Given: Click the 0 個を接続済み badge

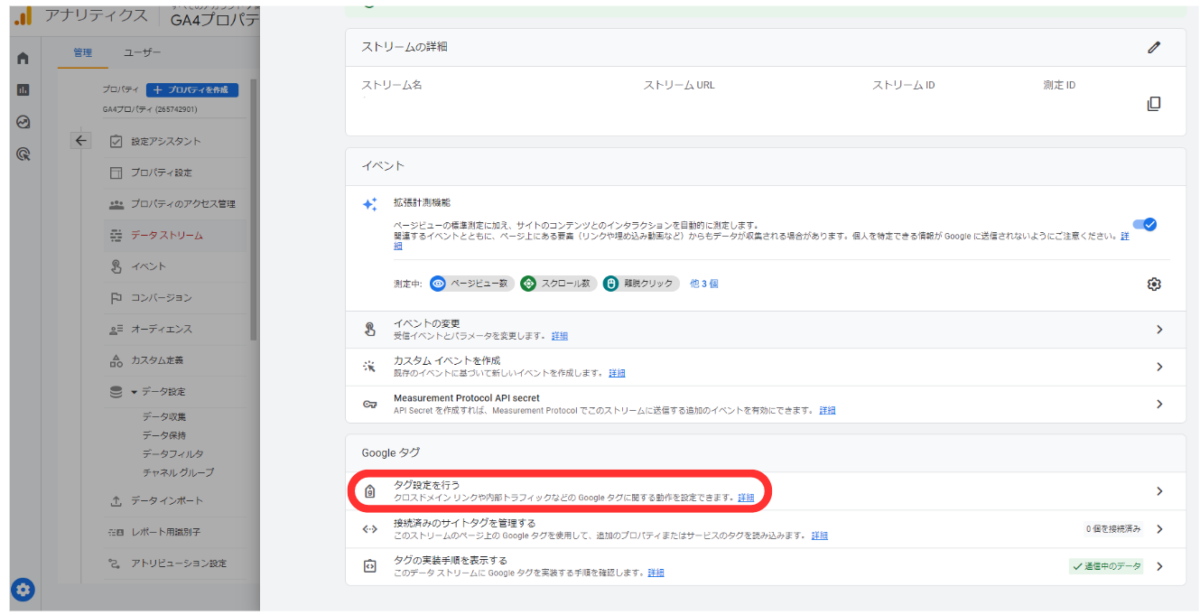Looking at the screenshot, I should [1112, 529].
